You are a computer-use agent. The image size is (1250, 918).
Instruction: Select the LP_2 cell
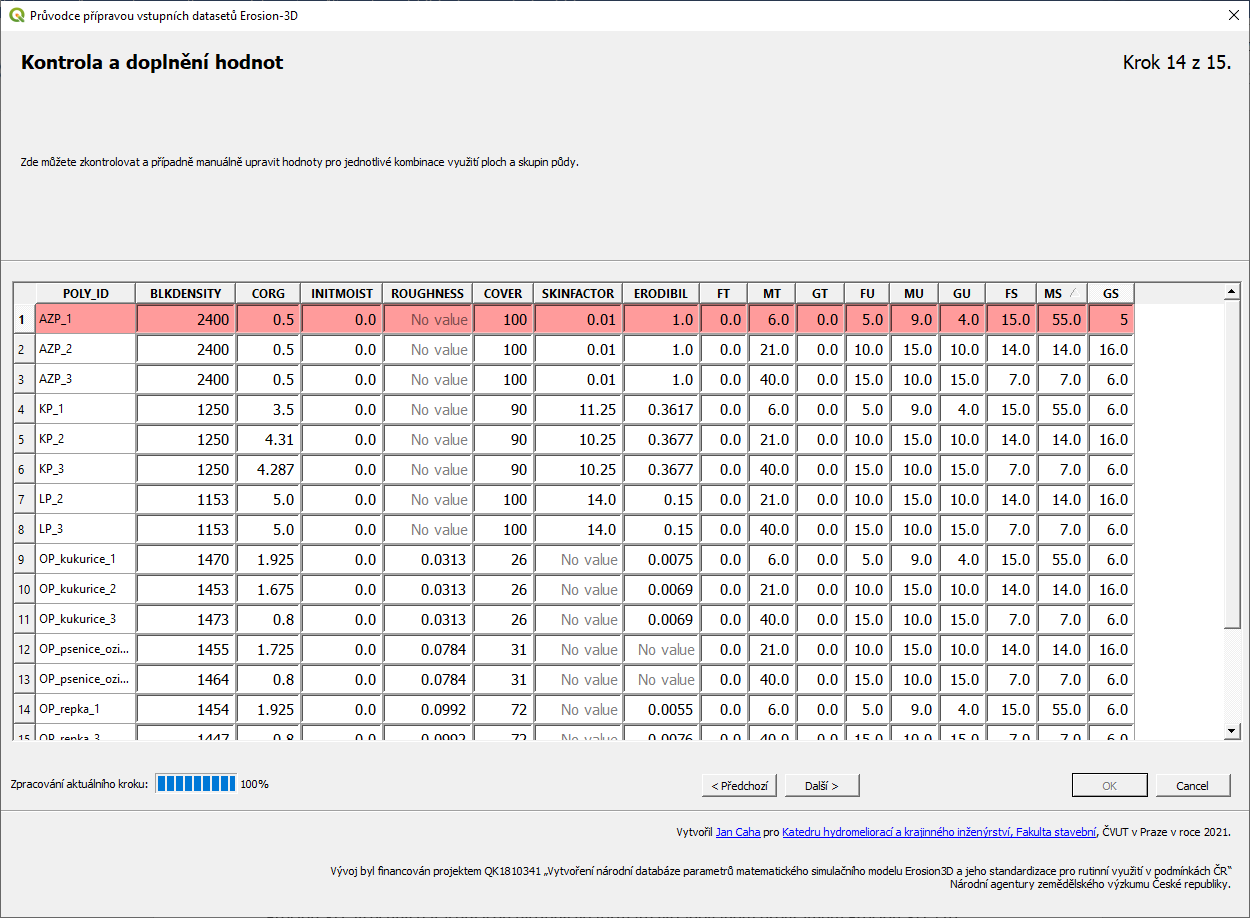[x=86, y=499]
